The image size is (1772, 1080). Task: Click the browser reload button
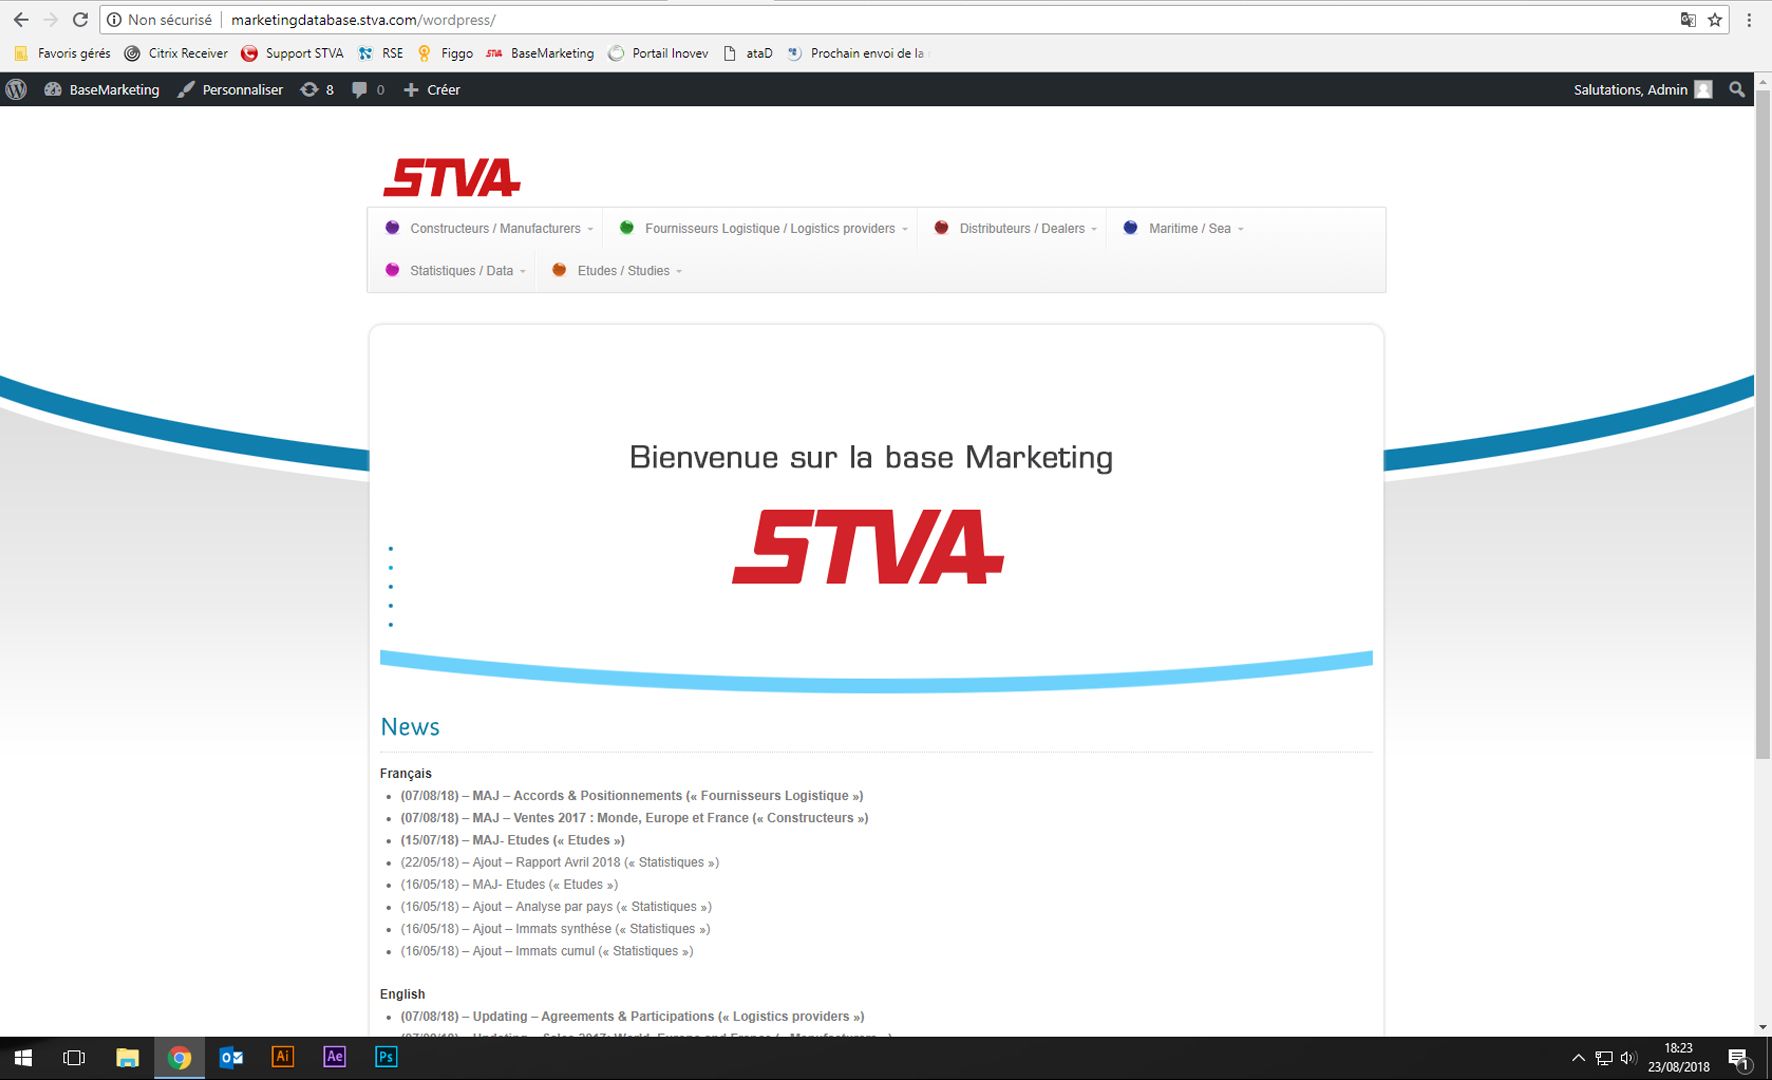pyautogui.click(x=80, y=20)
